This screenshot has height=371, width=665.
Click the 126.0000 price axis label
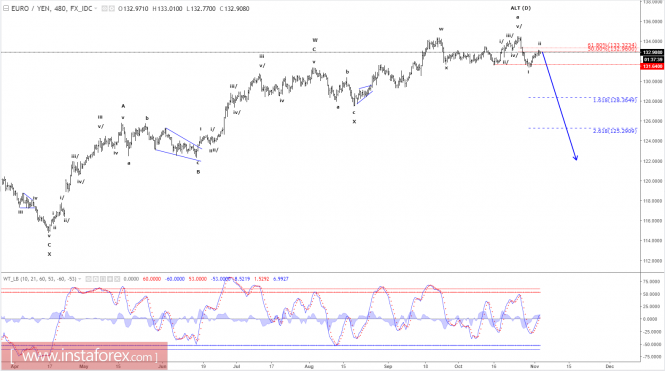coord(652,121)
